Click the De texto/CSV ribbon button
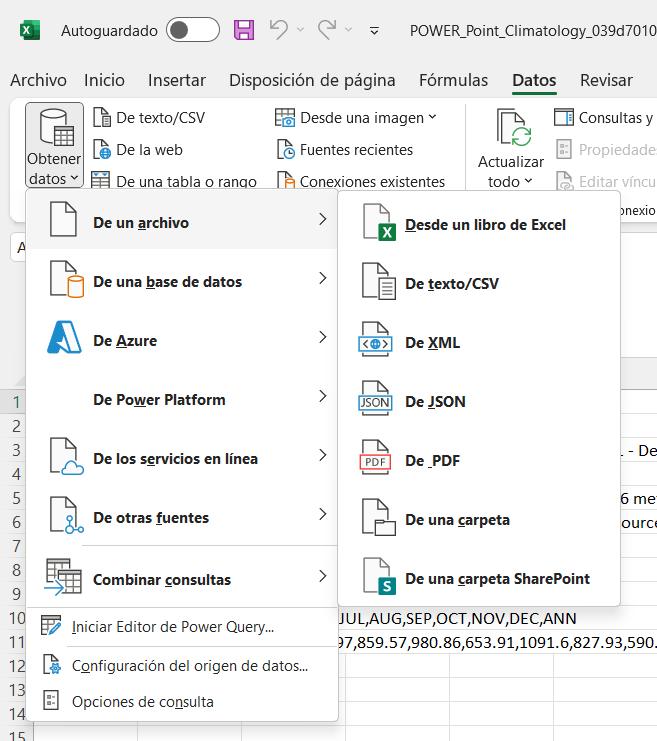Screen dimensions: 657x741 pyautogui.click(x=149, y=118)
